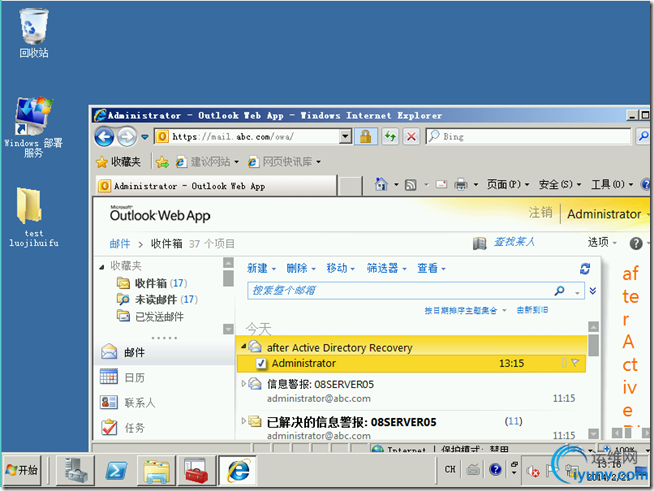Screen dimensions: 654x491
Task: Click the Bing search magnifier button
Action: (644, 136)
